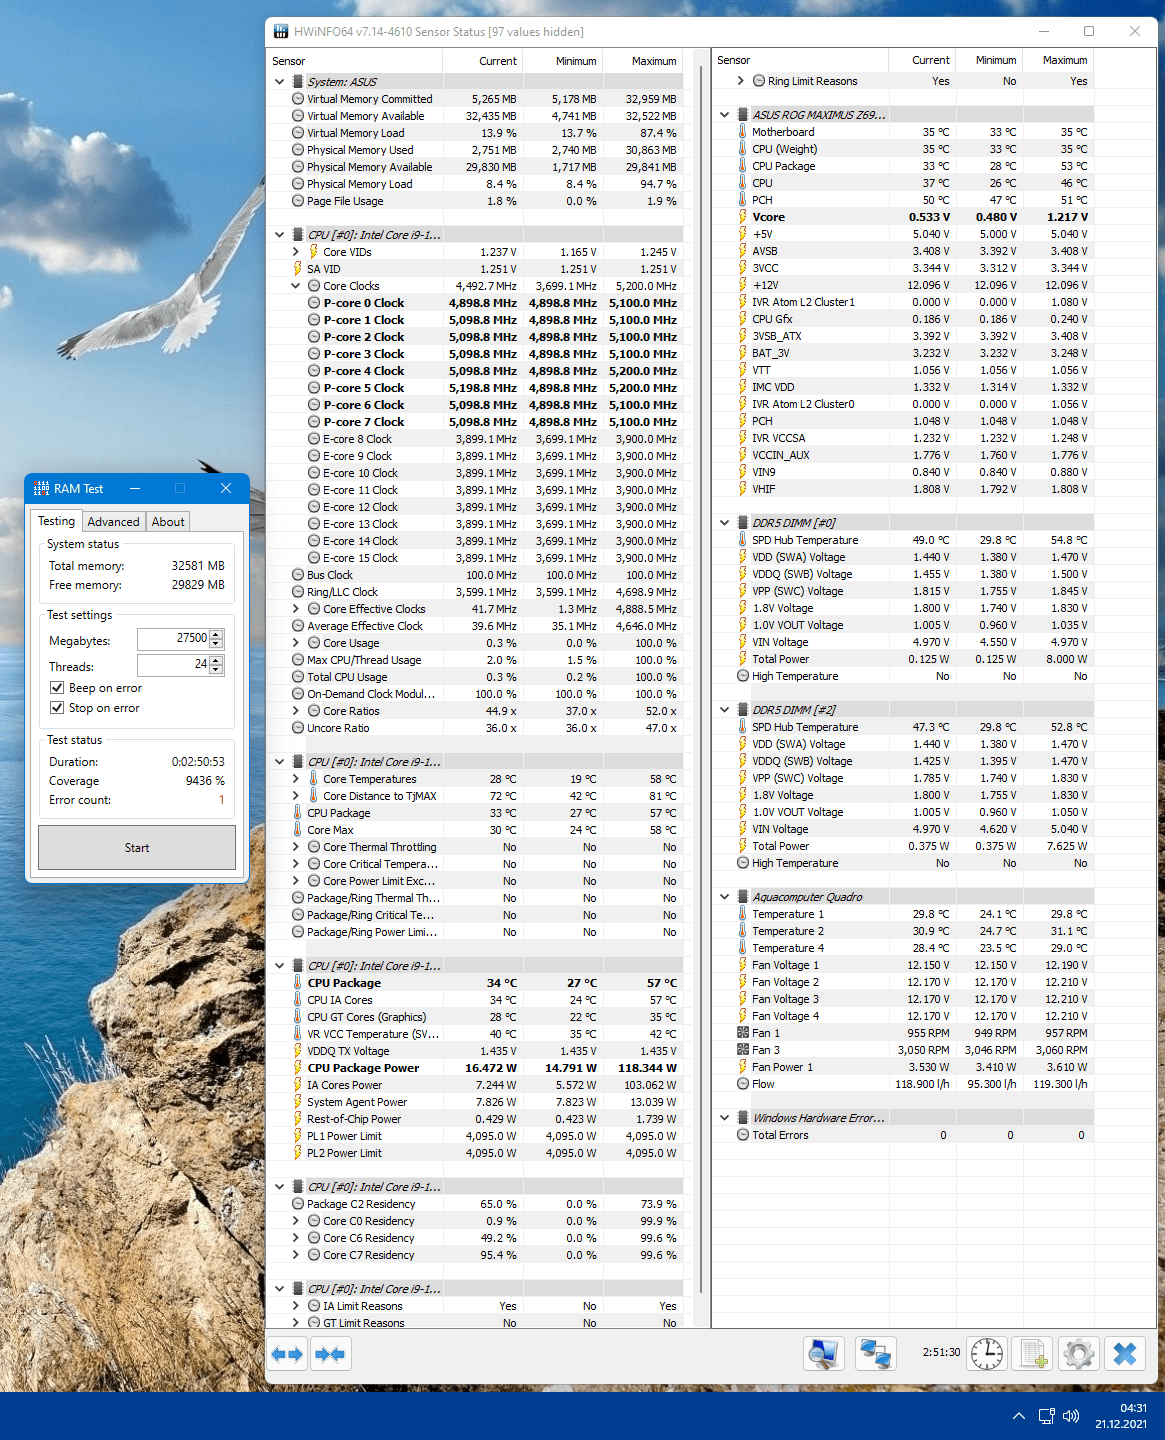Screen dimensions: 1165x1440
Task: Click the Fan 1 sensor icon
Action: 742,1033
